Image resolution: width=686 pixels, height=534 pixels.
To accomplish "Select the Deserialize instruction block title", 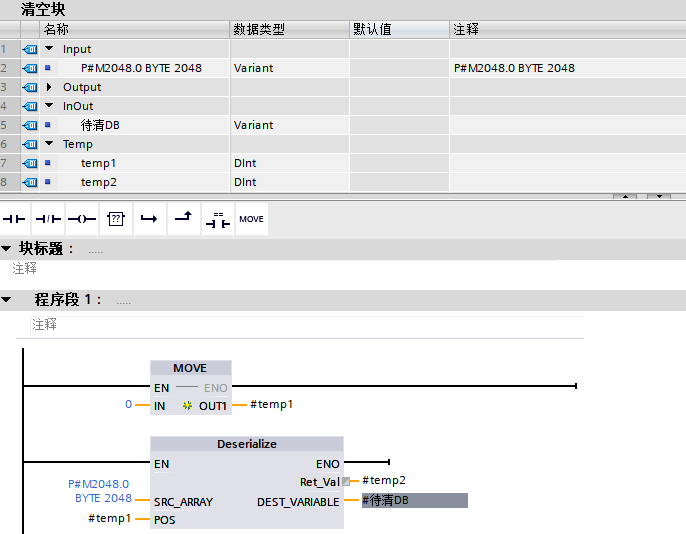I will tap(246, 444).
